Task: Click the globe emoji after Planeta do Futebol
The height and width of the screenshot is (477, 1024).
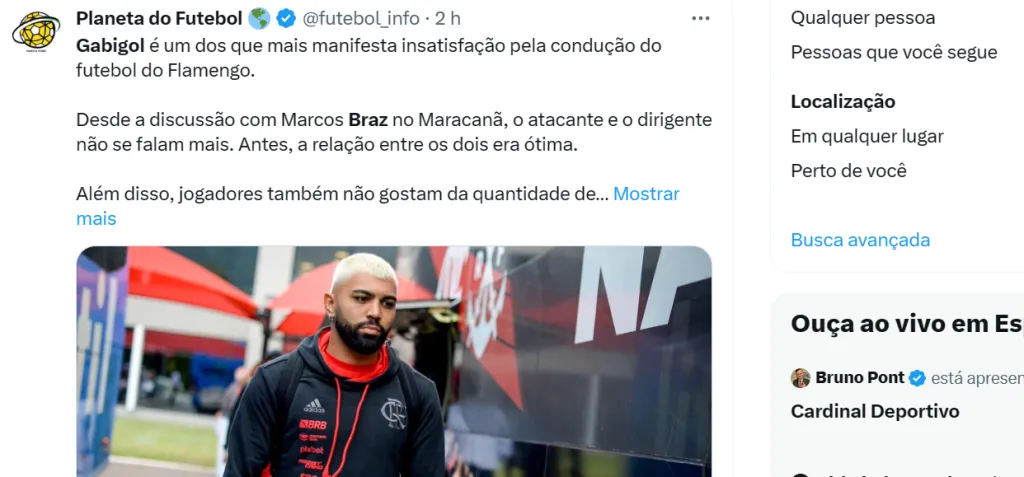Action: [x=259, y=18]
